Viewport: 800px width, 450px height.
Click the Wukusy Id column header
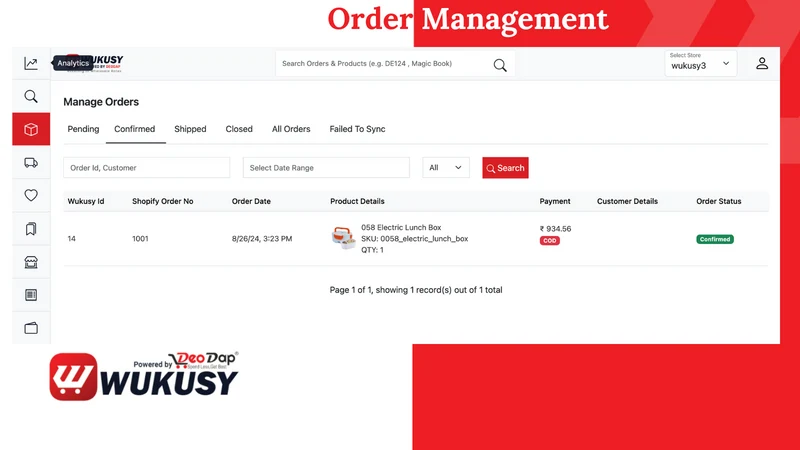click(86, 202)
